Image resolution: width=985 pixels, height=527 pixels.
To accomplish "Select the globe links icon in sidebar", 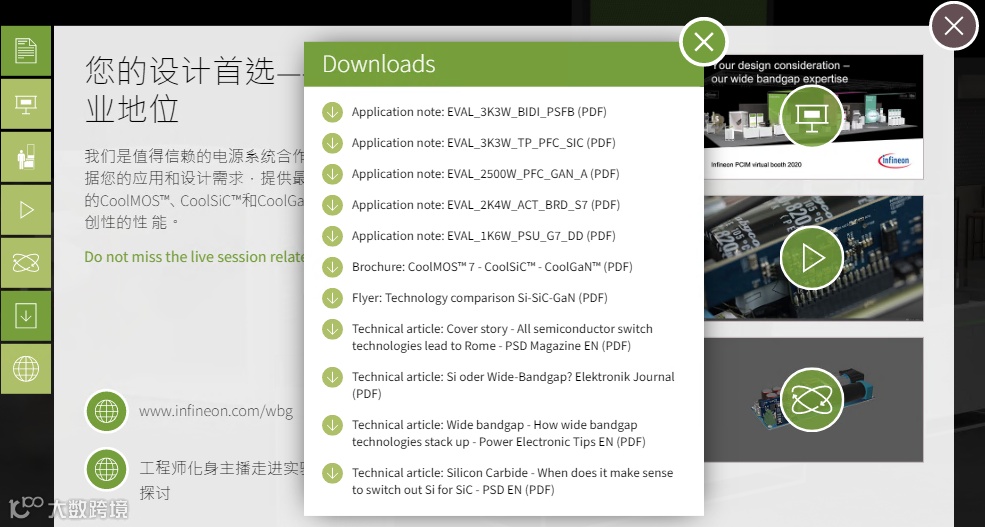I will click(x=26, y=369).
